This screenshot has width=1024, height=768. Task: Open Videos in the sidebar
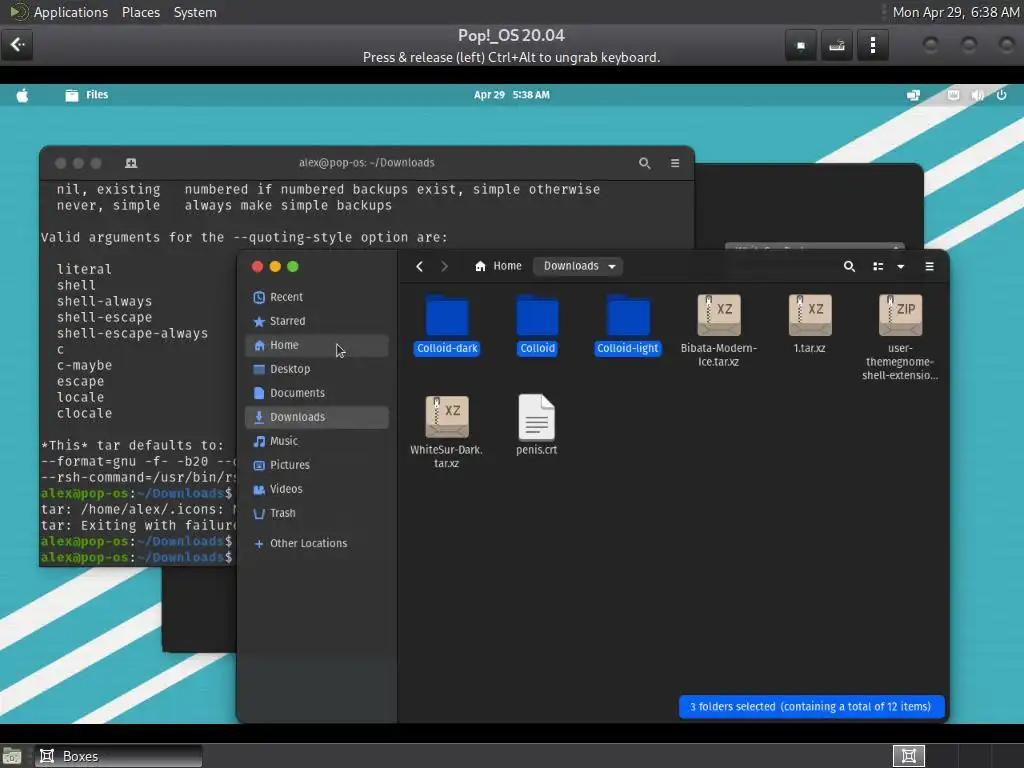click(x=317, y=489)
